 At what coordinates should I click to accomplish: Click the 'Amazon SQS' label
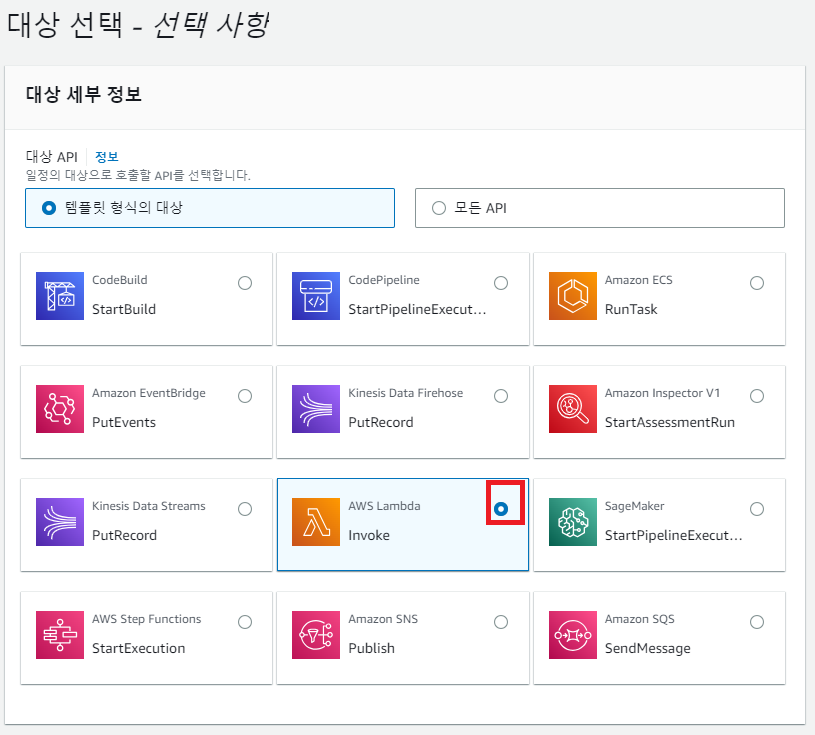tap(639, 619)
